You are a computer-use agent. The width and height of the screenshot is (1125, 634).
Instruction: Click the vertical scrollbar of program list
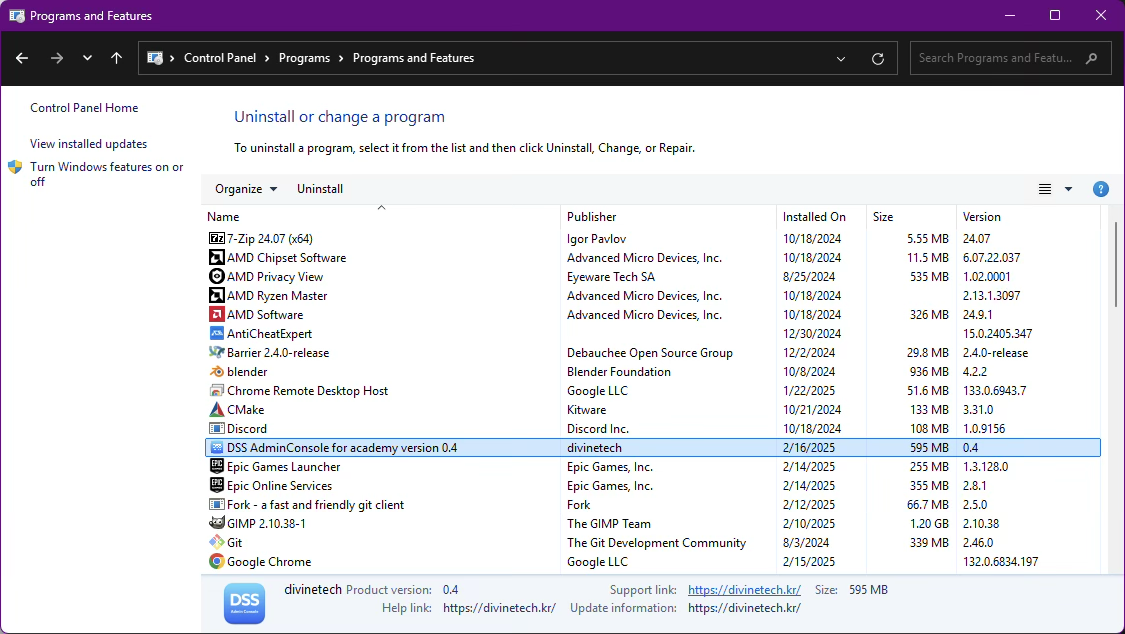tap(1116, 266)
